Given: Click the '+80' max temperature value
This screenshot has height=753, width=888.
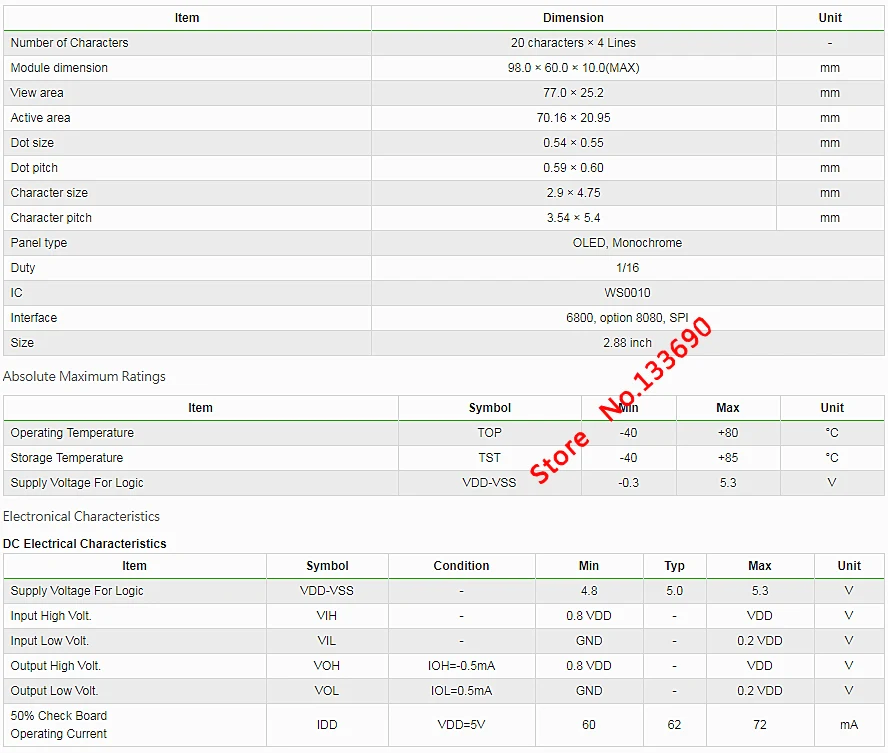Looking at the screenshot, I should pos(728,433).
